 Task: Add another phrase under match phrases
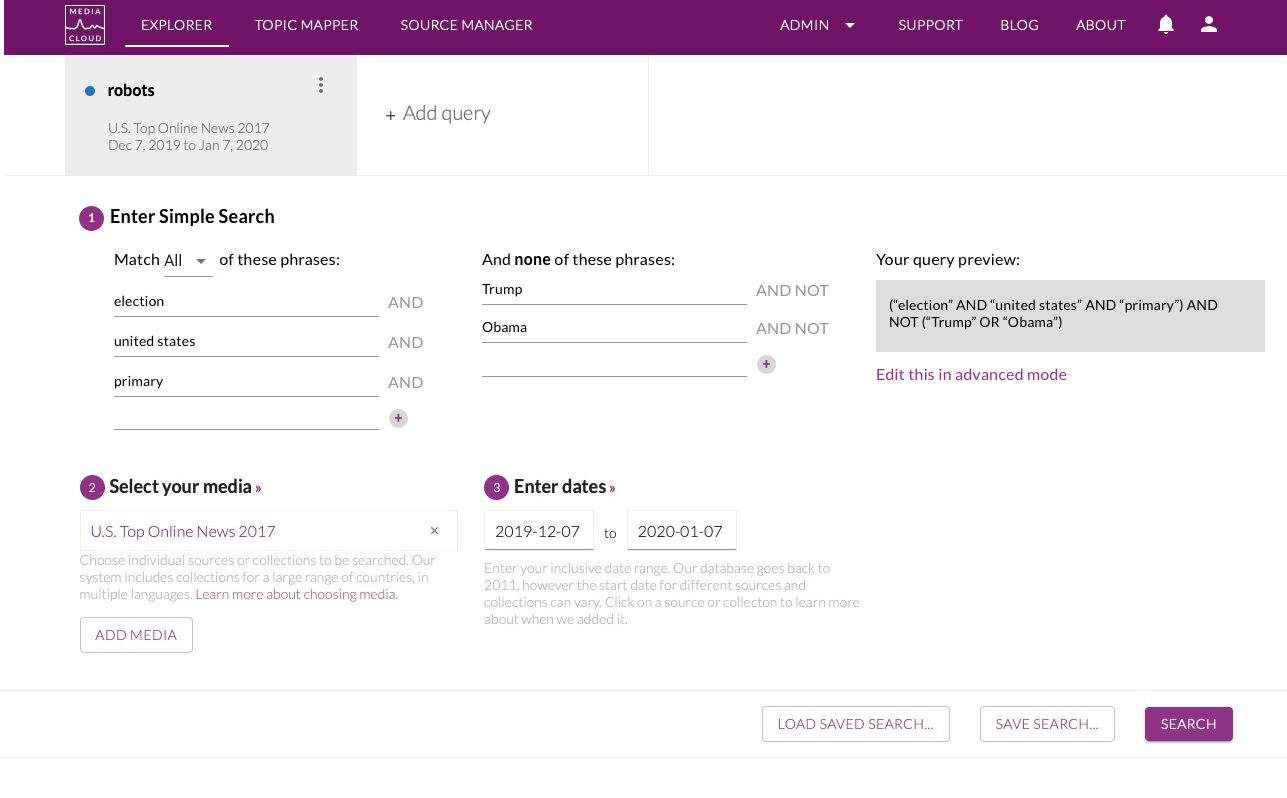coord(398,418)
